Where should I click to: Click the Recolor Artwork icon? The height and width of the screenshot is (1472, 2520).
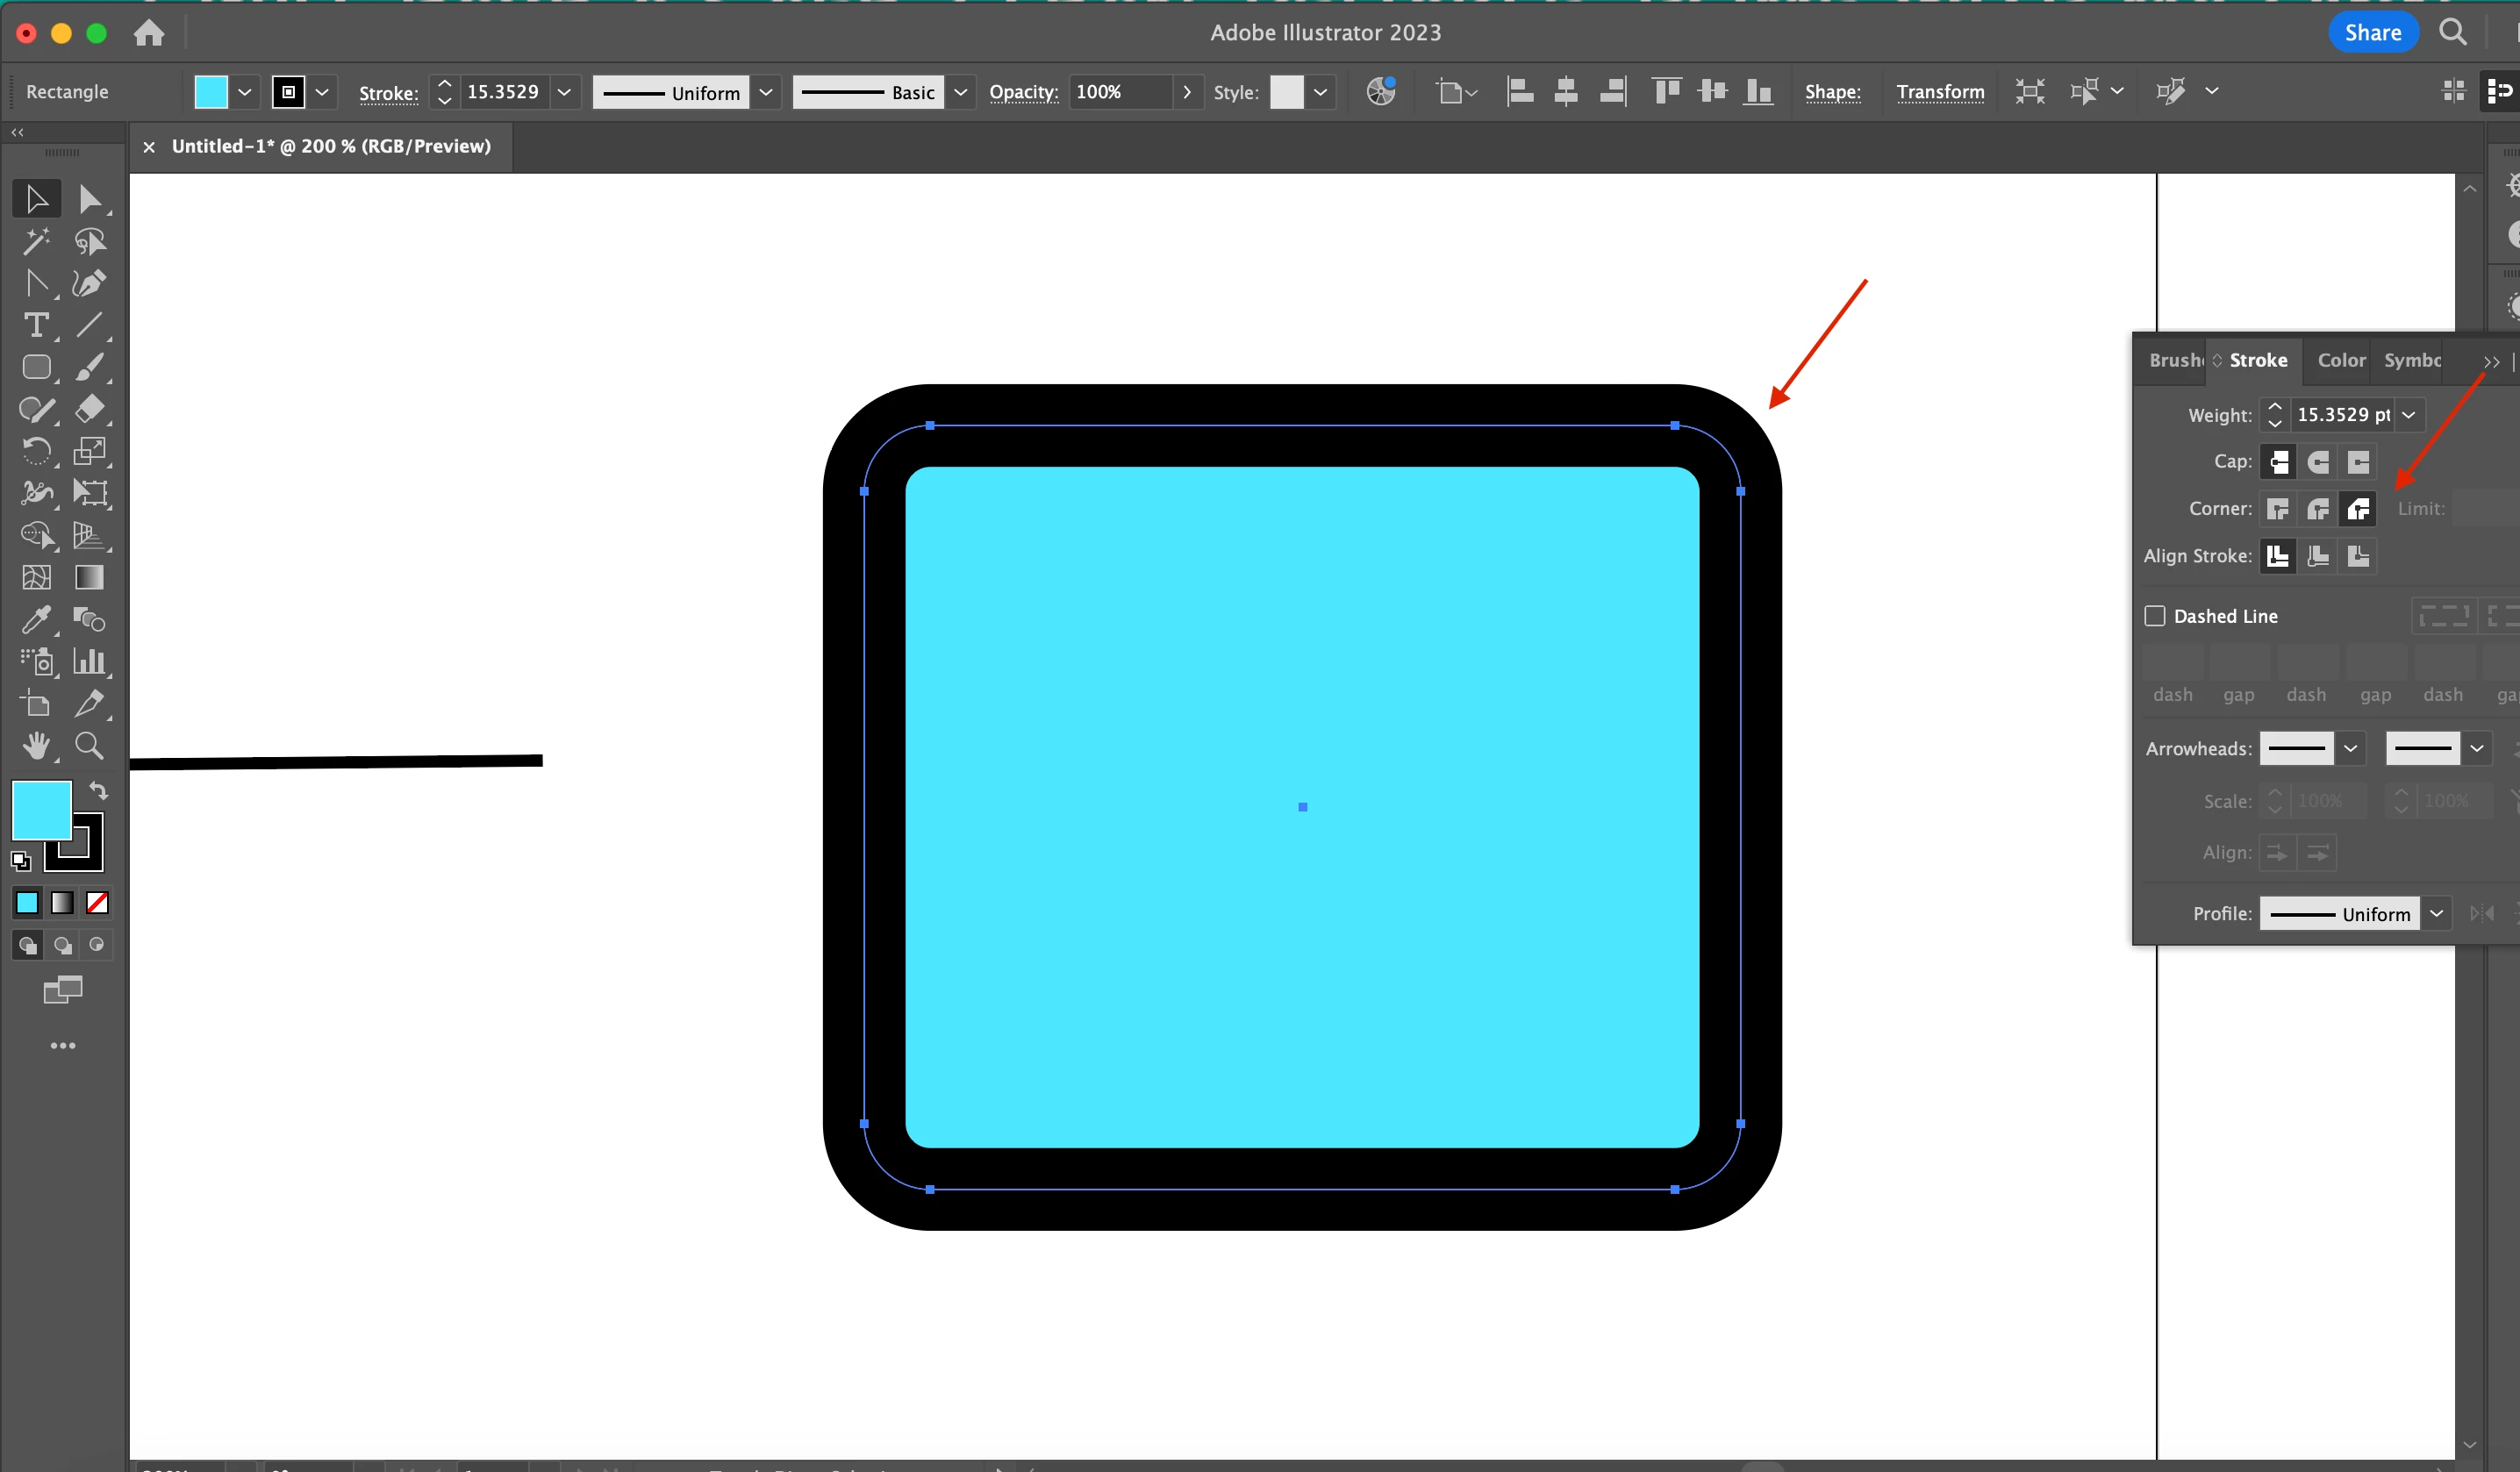[x=1381, y=92]
